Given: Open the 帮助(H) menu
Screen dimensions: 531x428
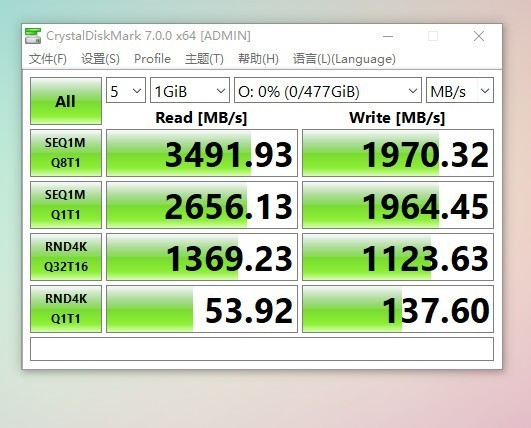Looking at the screenshot, I should [258, 59].
